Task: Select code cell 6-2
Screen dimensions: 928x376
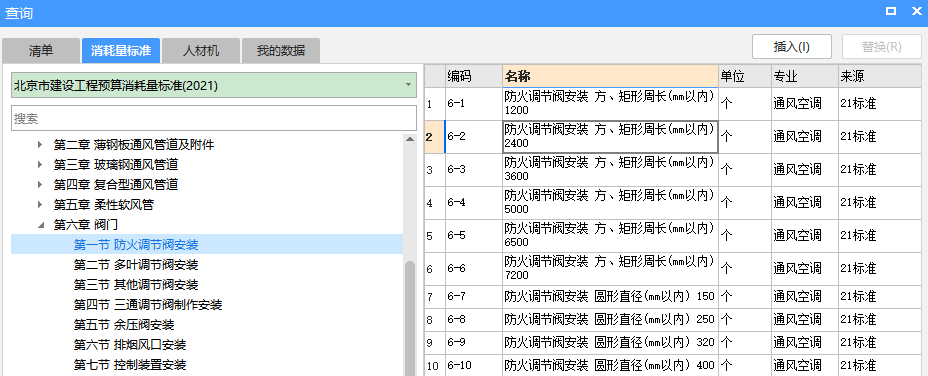Action: [x=473, y=137]
